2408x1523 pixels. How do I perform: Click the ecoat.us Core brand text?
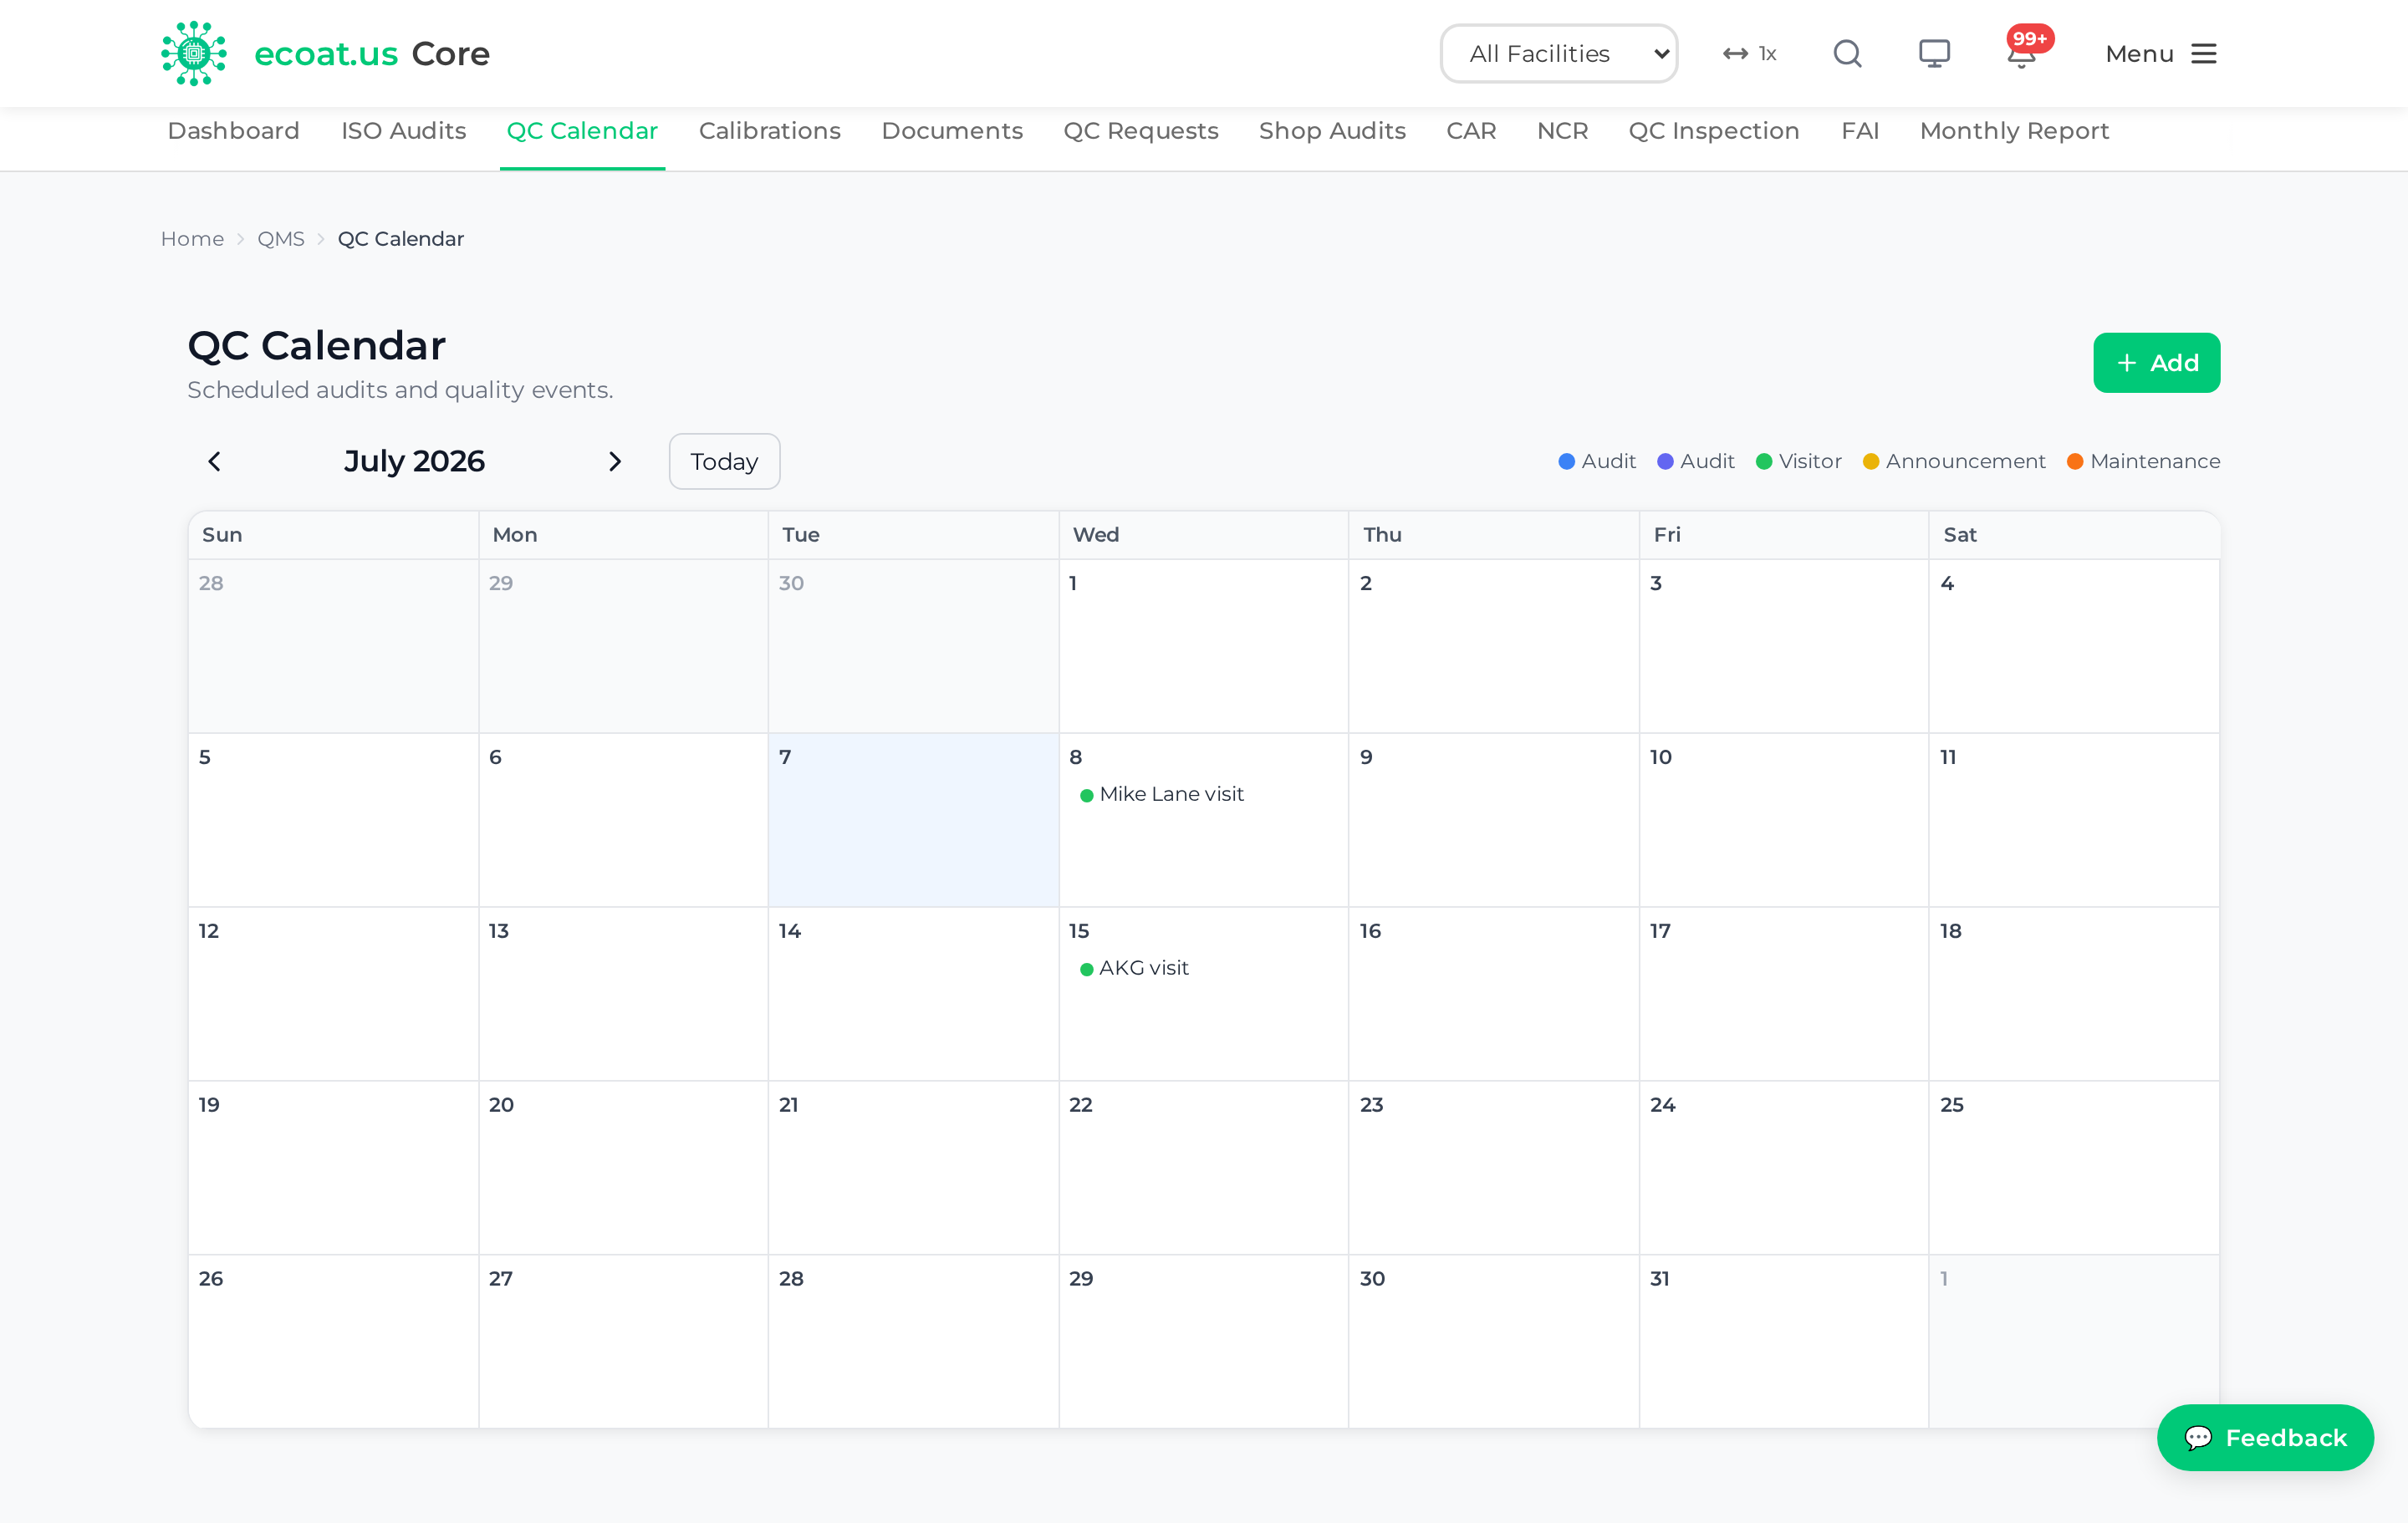point(372,53)
